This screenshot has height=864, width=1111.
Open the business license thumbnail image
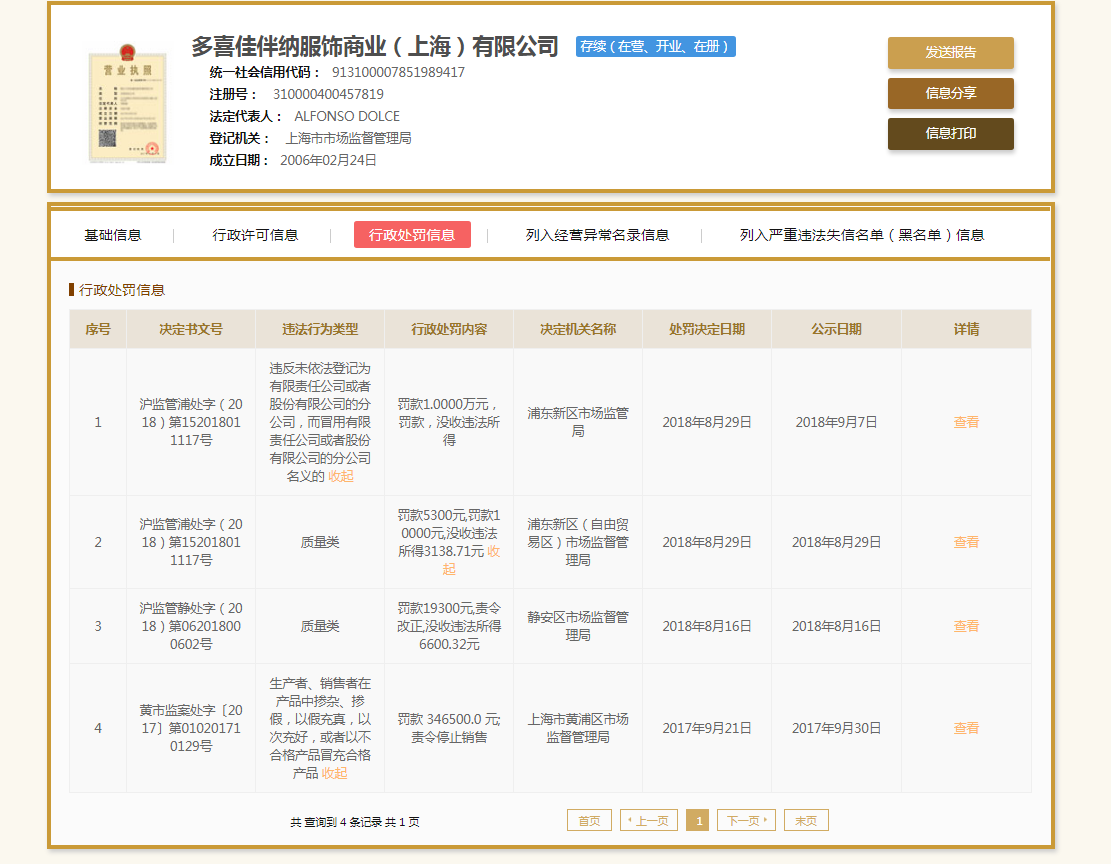(x=128, y=104)
